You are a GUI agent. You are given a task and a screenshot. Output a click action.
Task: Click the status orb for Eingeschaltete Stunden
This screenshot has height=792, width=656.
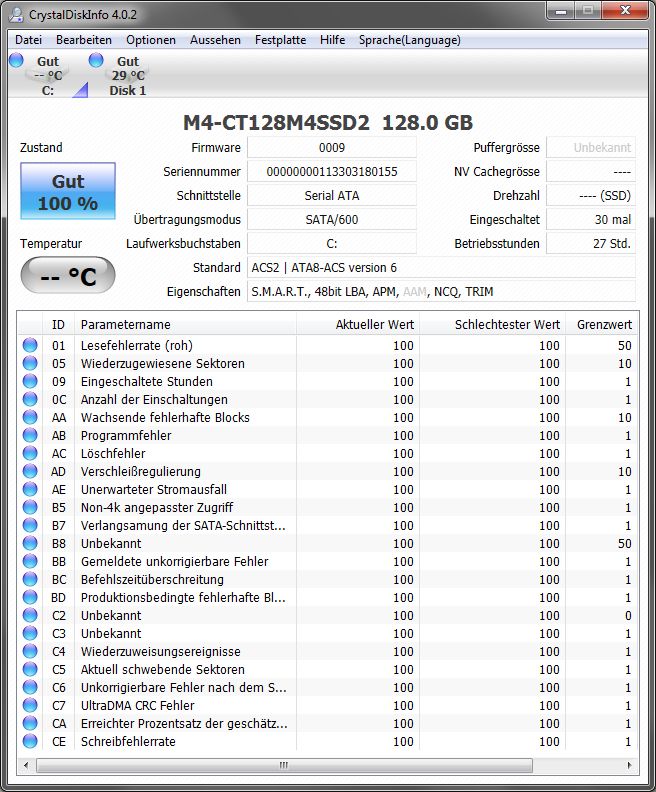[30, 381]
